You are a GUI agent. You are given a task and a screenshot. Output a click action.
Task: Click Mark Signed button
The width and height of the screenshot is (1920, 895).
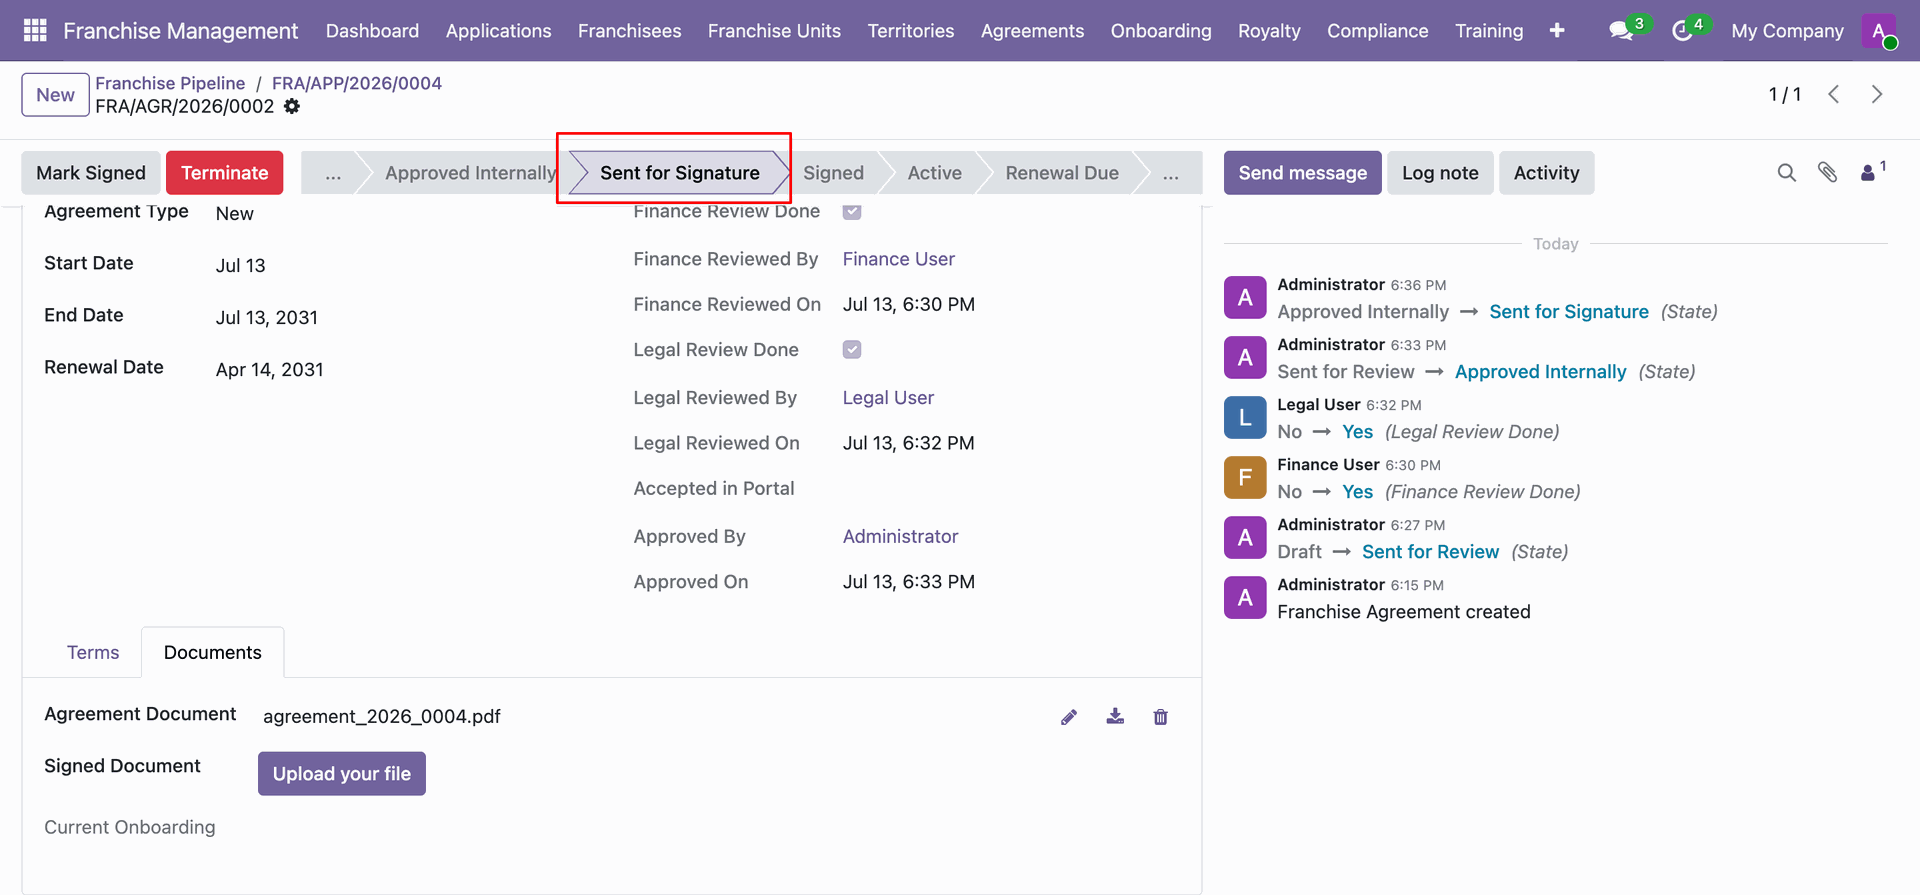[91, 173]
